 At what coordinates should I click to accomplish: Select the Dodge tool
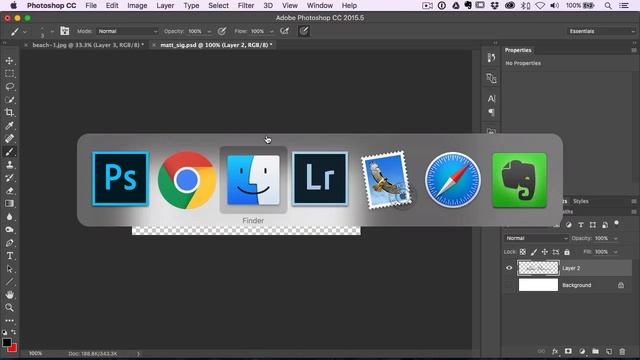(x=9, y=230)
